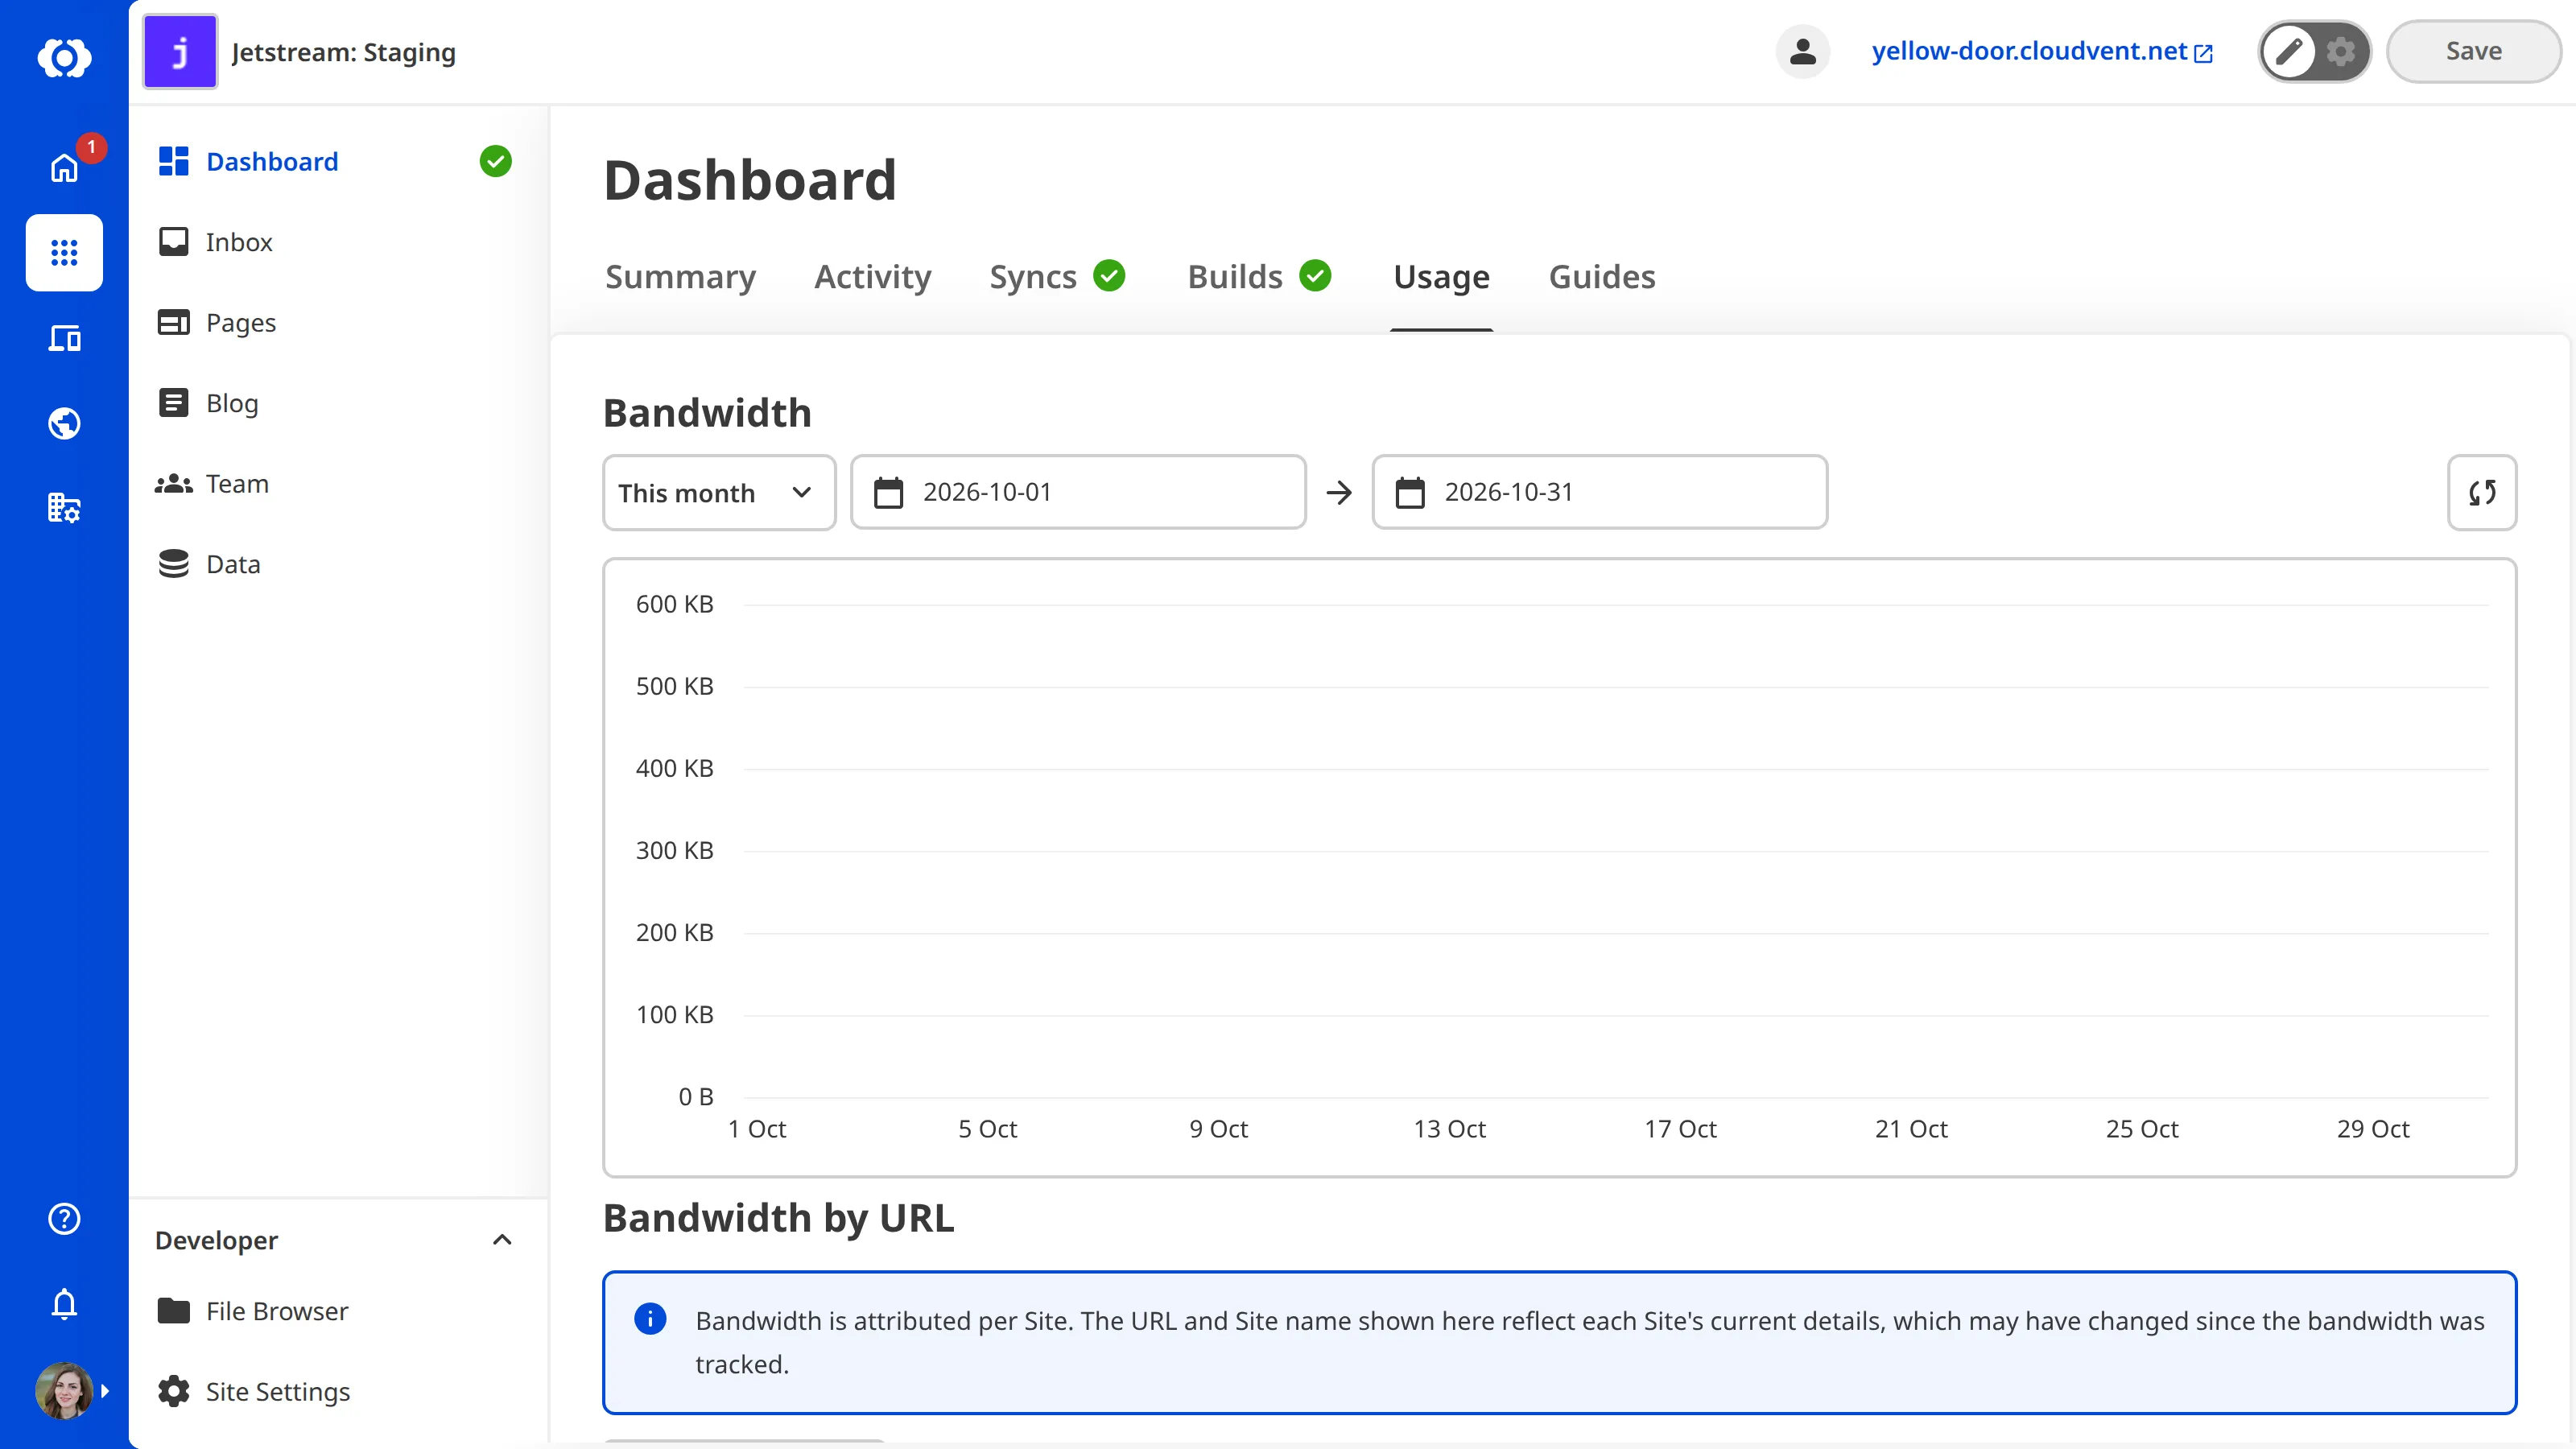Open the start date calendar icon
Image resolution: width=2576 pixels, height=1449 pixels.
tap(888, 492)
